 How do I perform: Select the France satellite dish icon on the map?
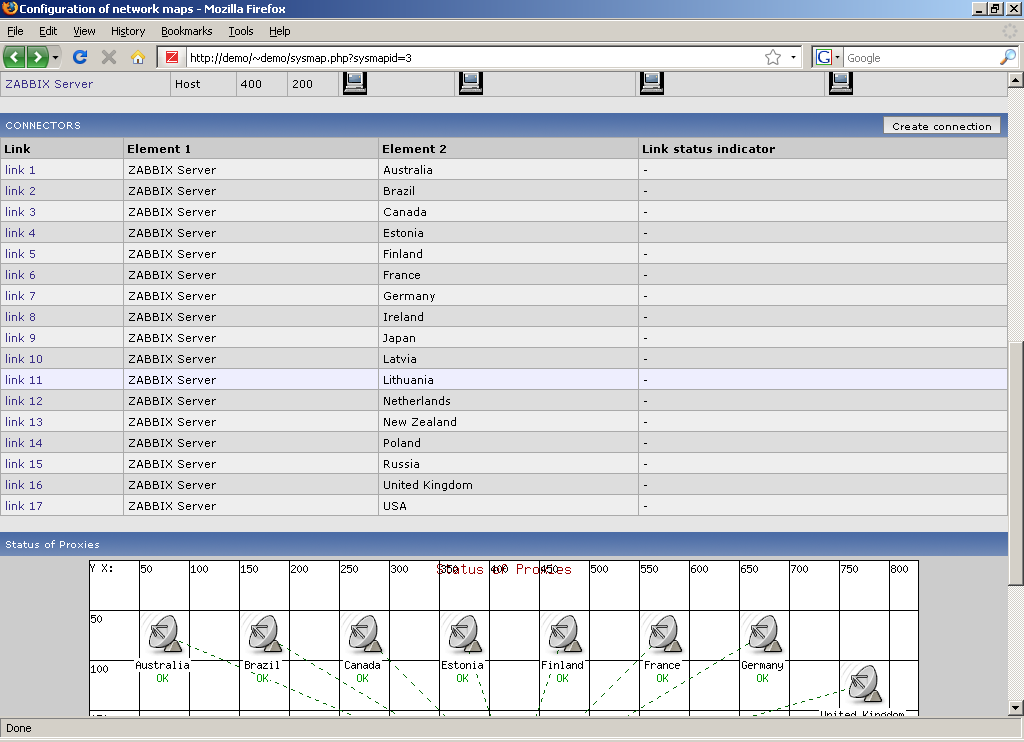click(x=662, y=634)
